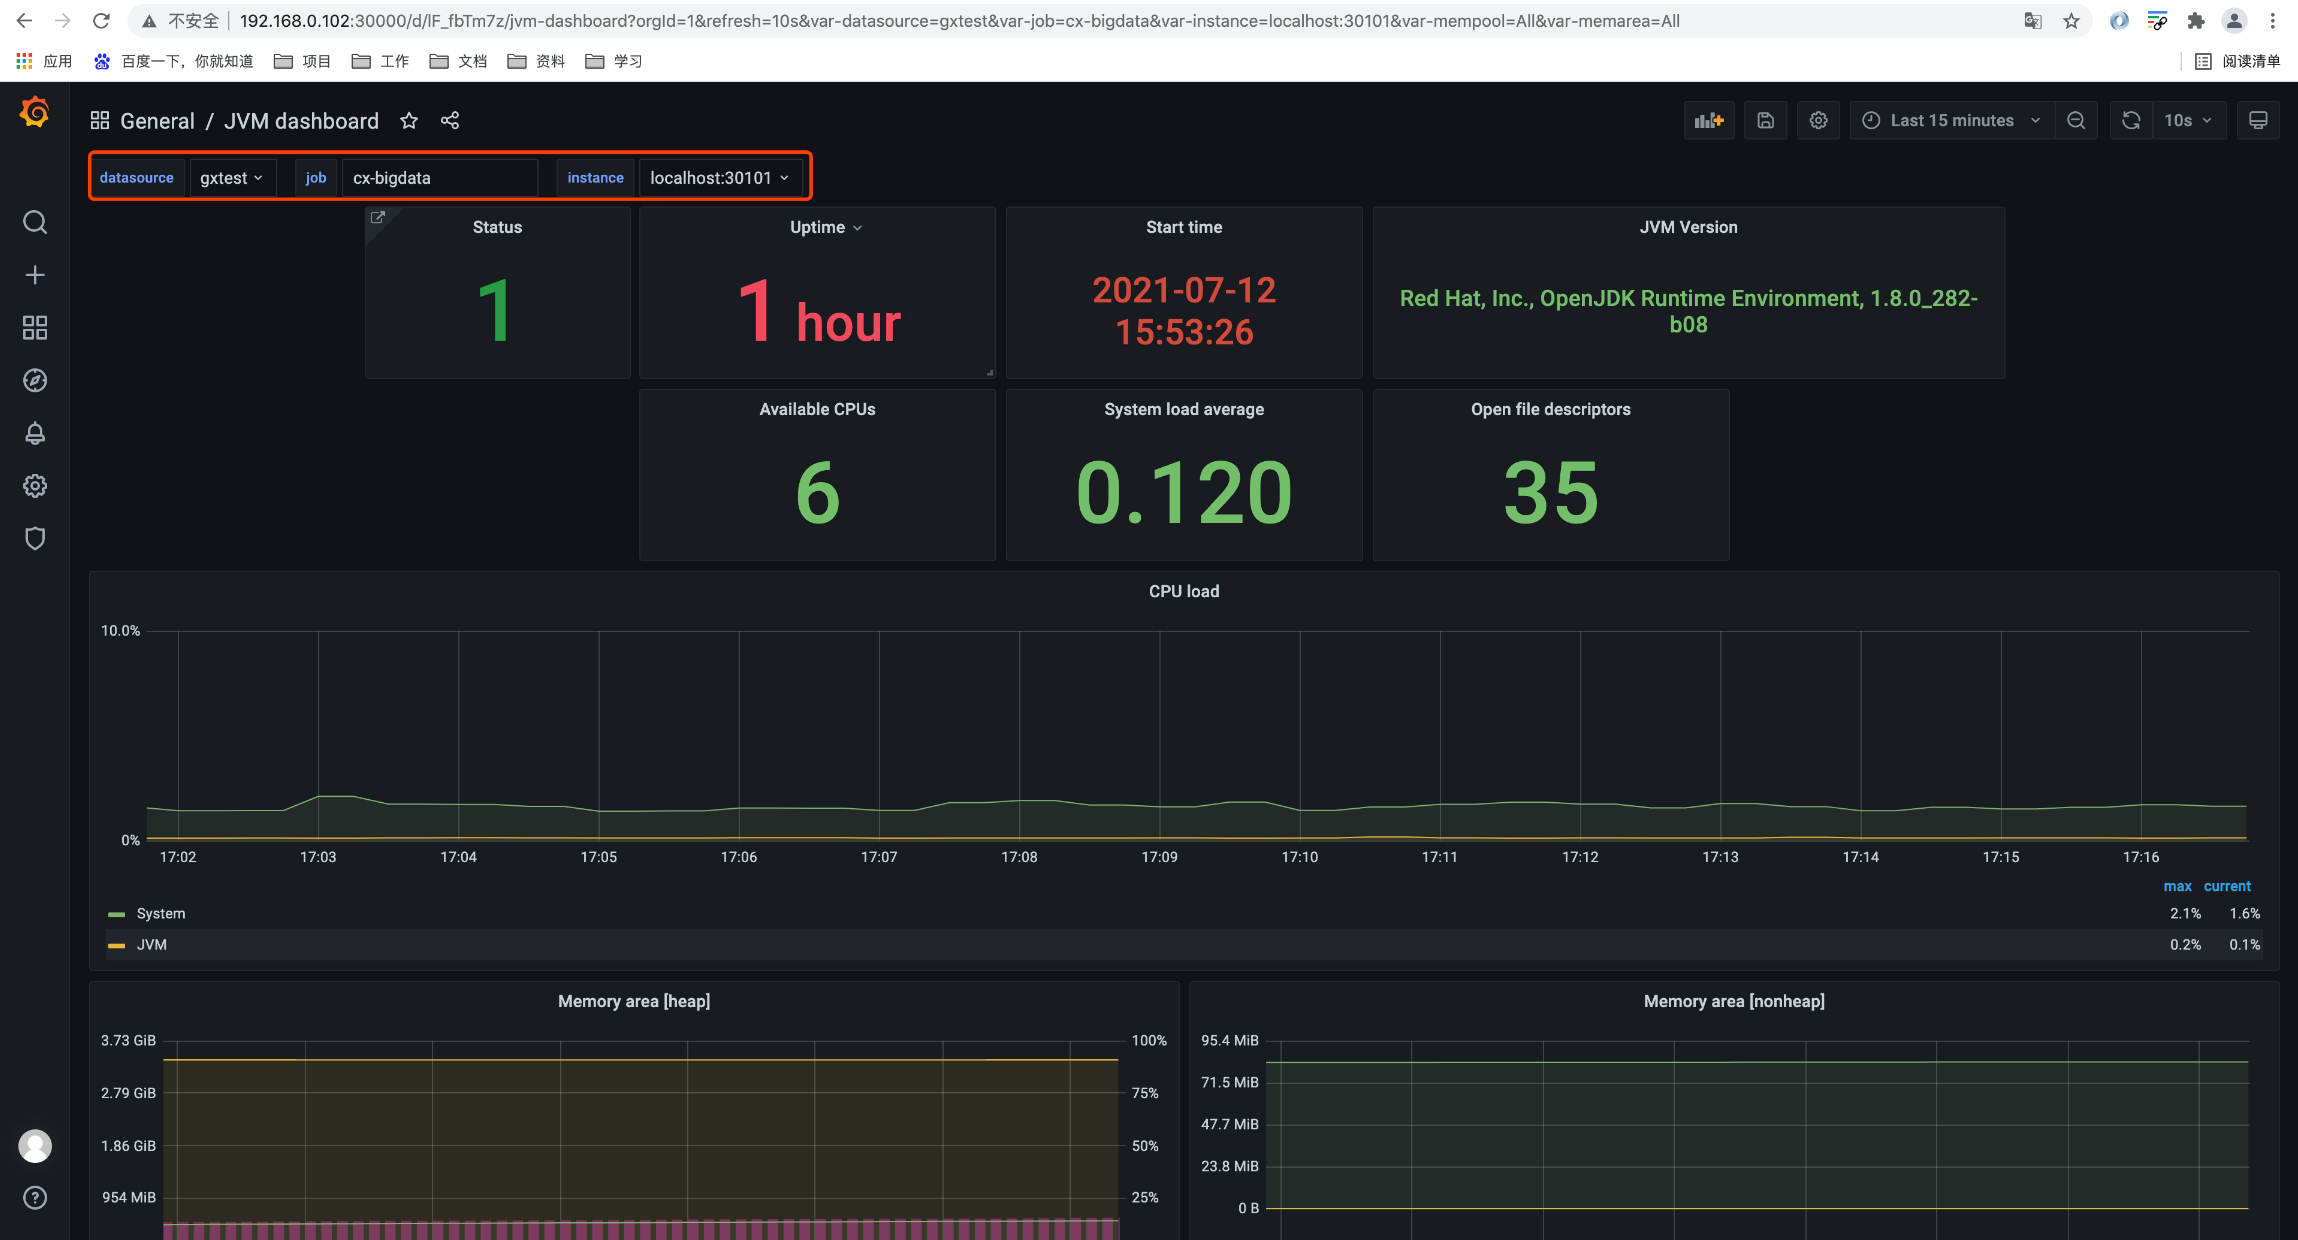This screenshot has width=2298, height=1240.
Task: Open the Start time panel title menu
Action: [x=1184, y=228]
